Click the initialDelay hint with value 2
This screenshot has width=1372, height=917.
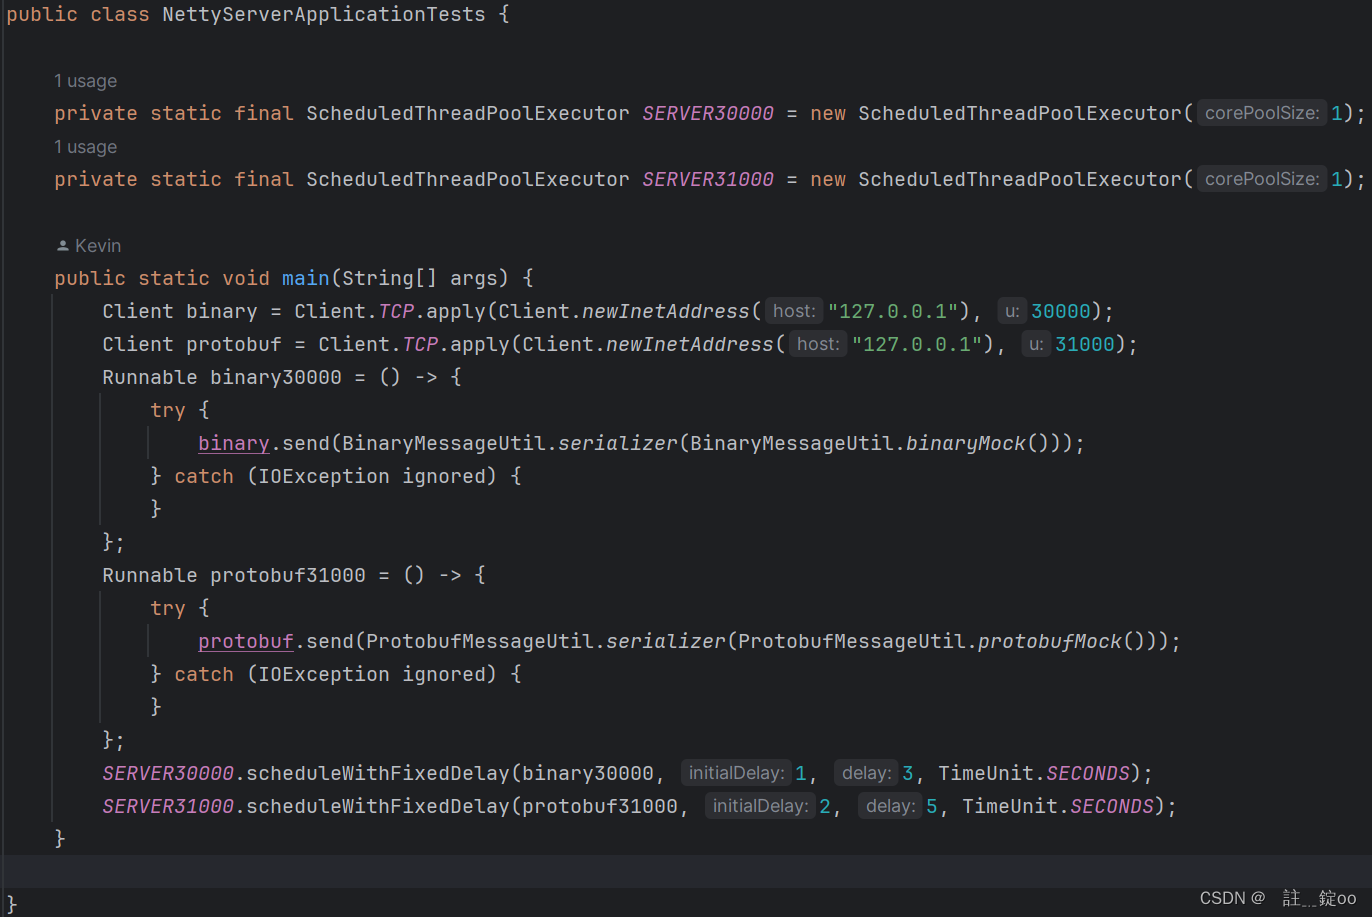tap(760, 806)
